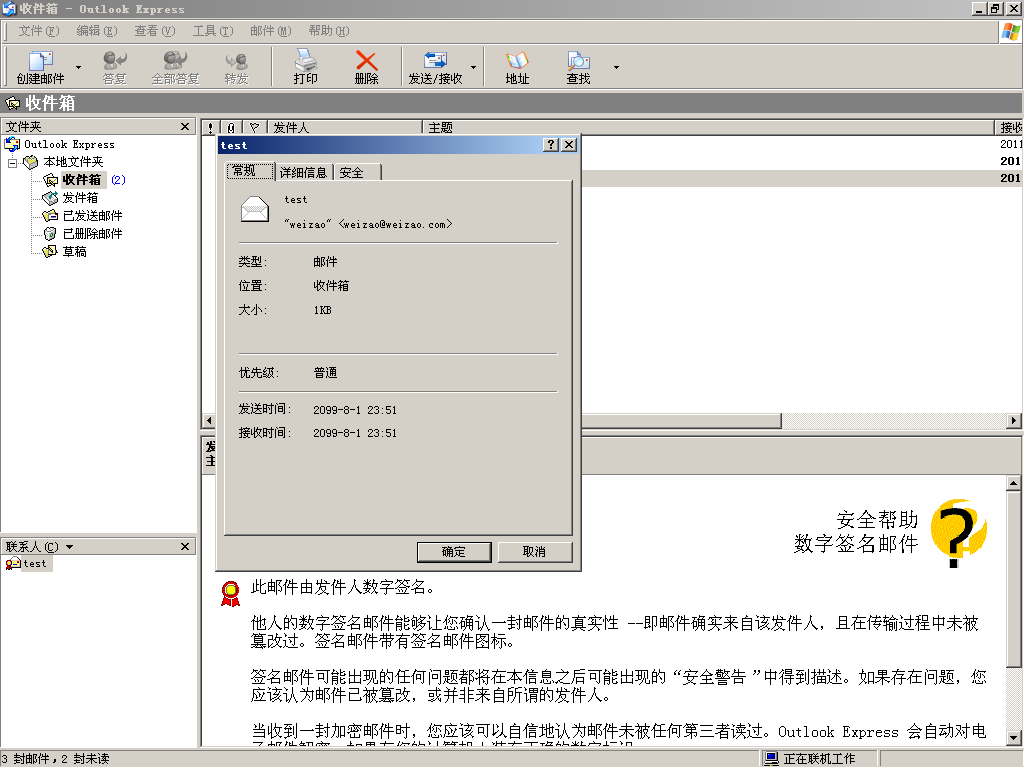Screen dimensions: 1024x768
Task: Click the up arrow of preview pane scrollbar
Action: 1014,483
